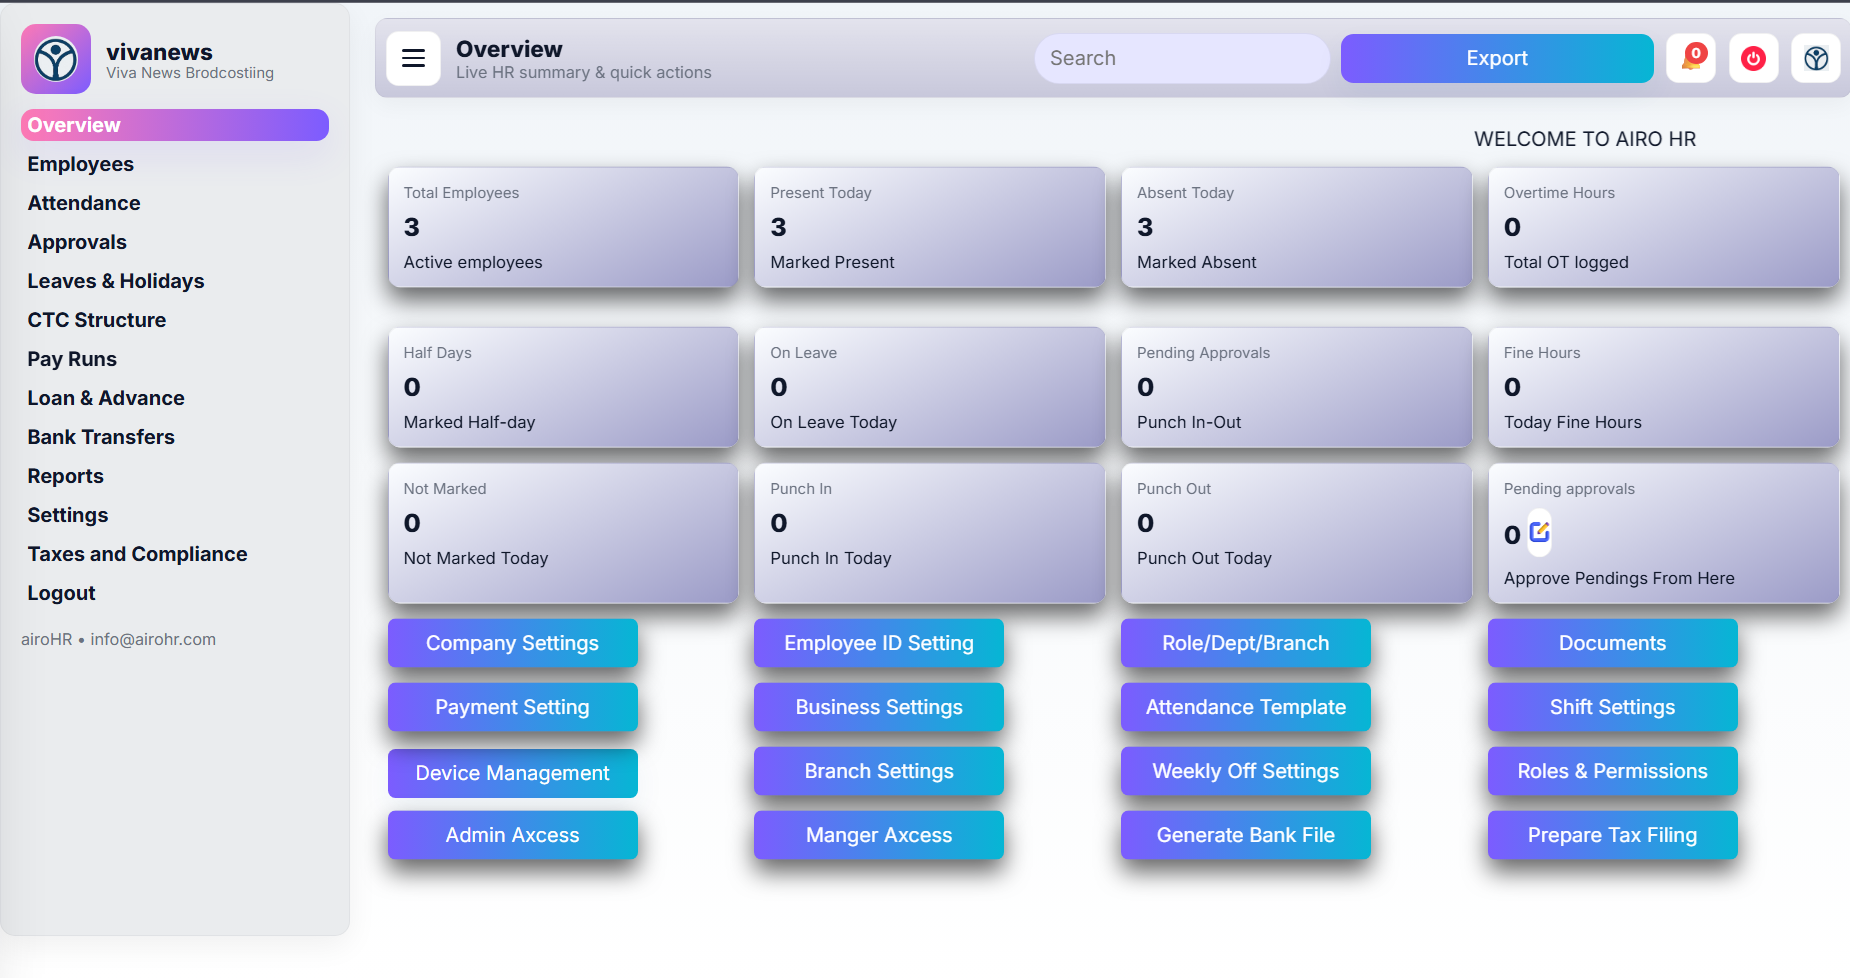This screenshot has height=978, width=1850.
Task: Open Taxes and Compliance
Action: [x=137, y=553]
